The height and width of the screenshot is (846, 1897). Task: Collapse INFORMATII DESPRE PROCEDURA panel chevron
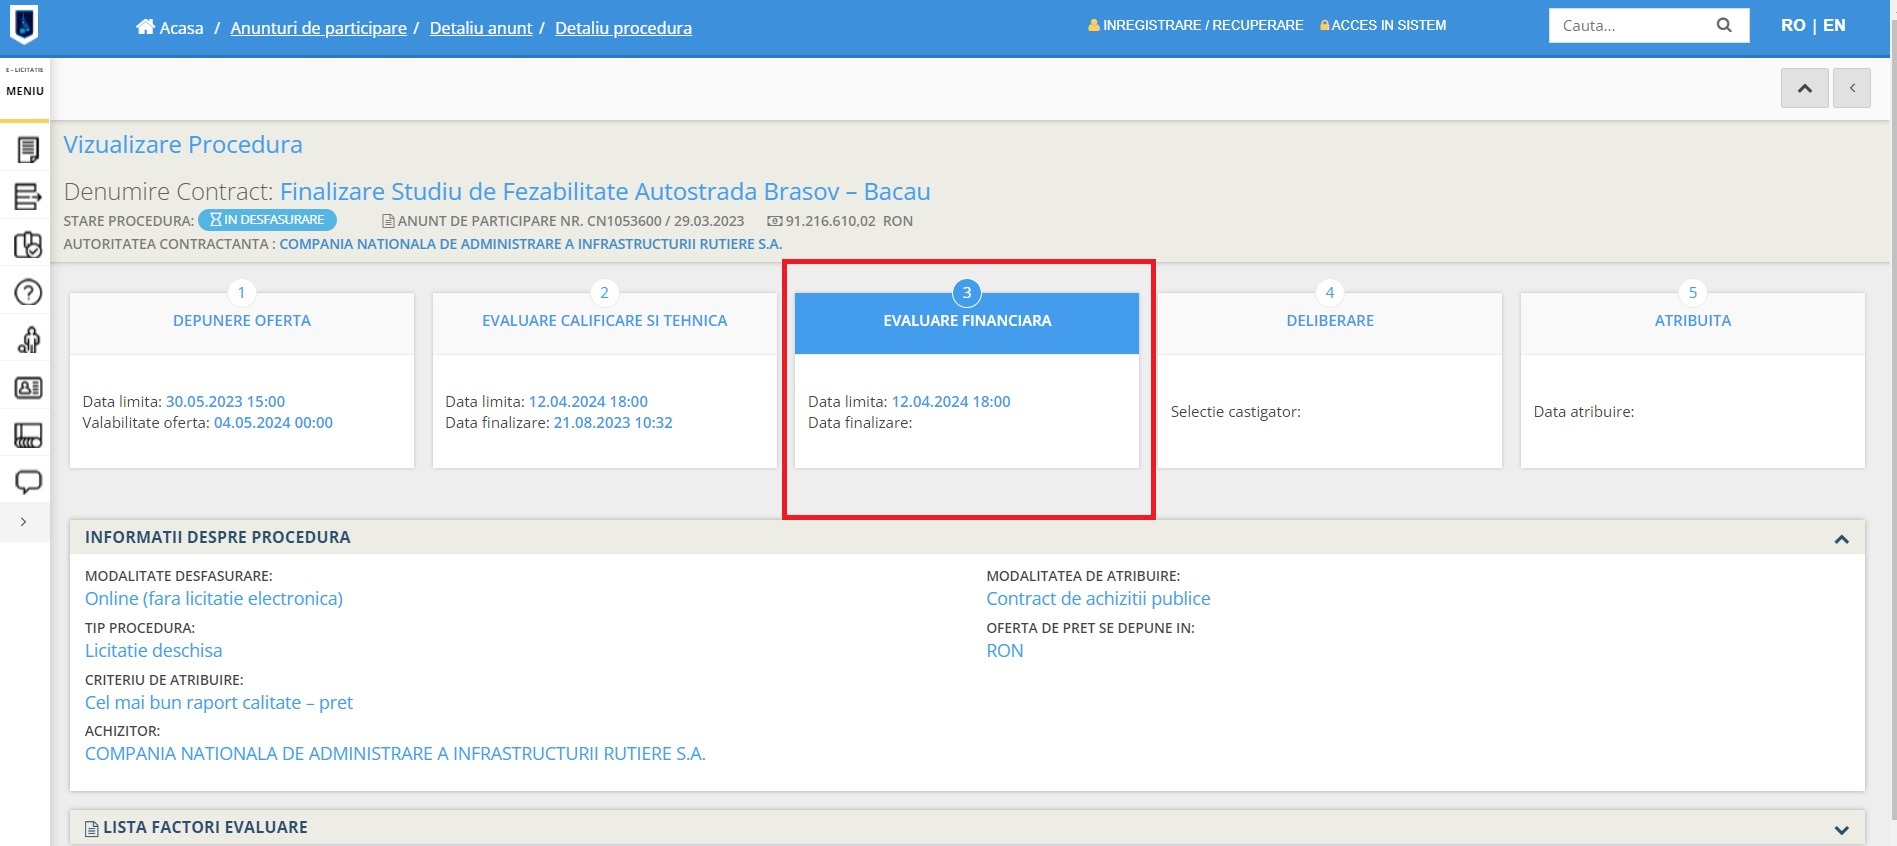point(1841,539)
